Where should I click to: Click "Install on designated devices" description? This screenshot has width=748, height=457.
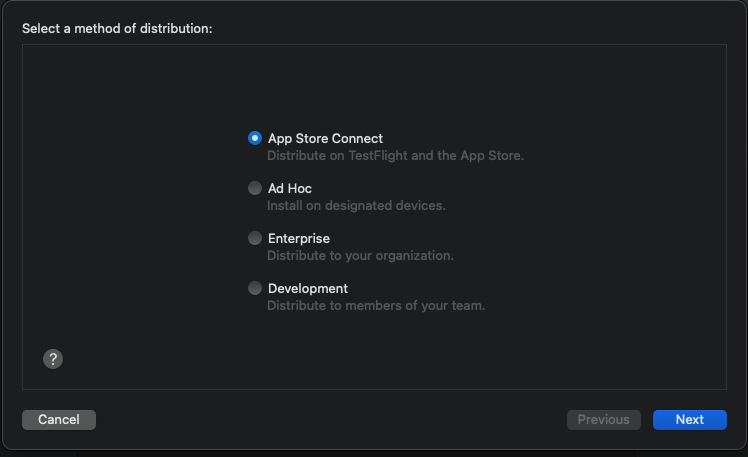[x=355, y=205]
